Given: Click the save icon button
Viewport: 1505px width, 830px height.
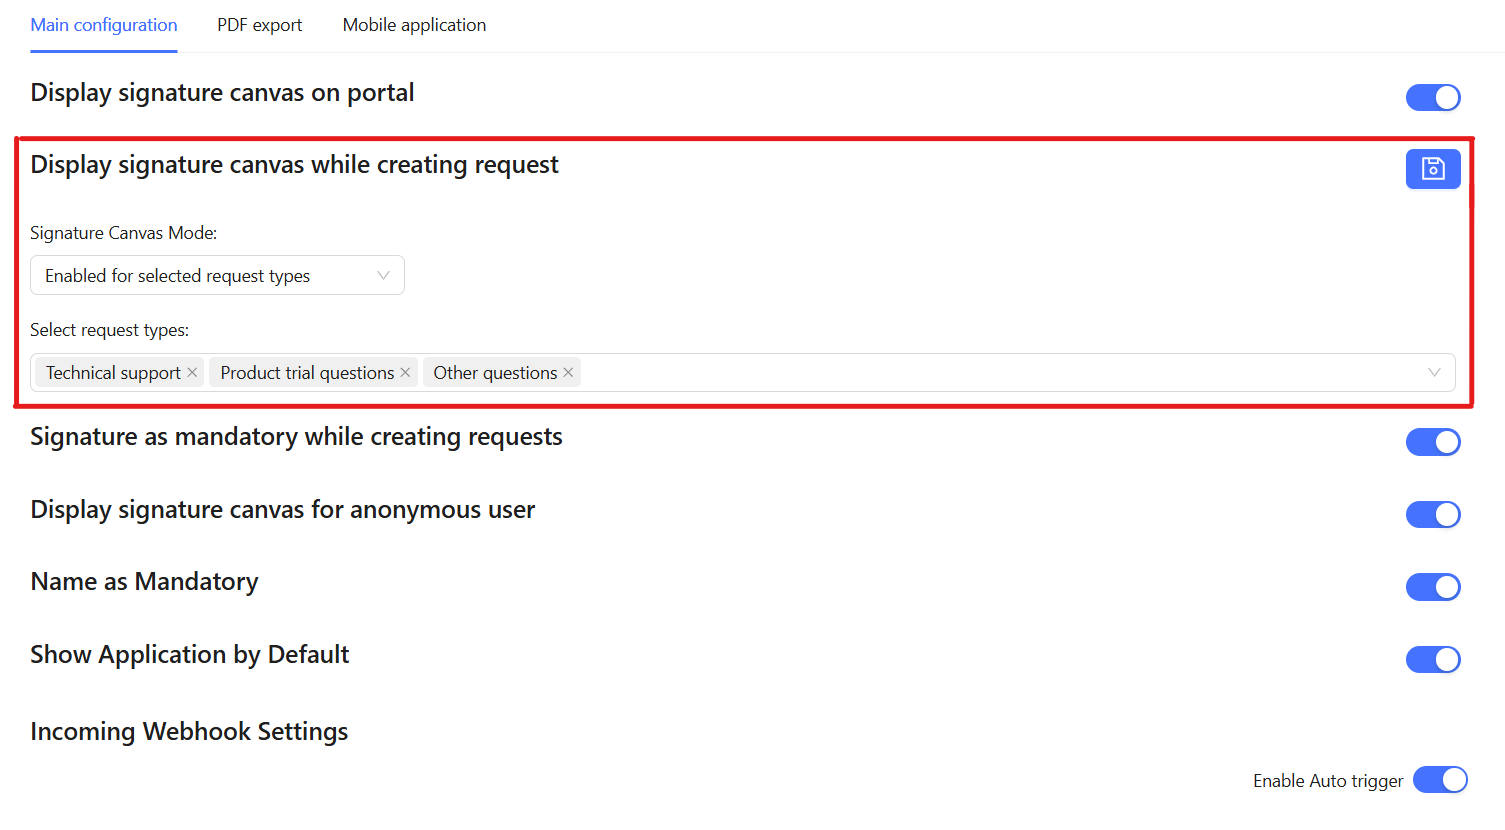Looking at the screenshot, I should pos(1432,169).
